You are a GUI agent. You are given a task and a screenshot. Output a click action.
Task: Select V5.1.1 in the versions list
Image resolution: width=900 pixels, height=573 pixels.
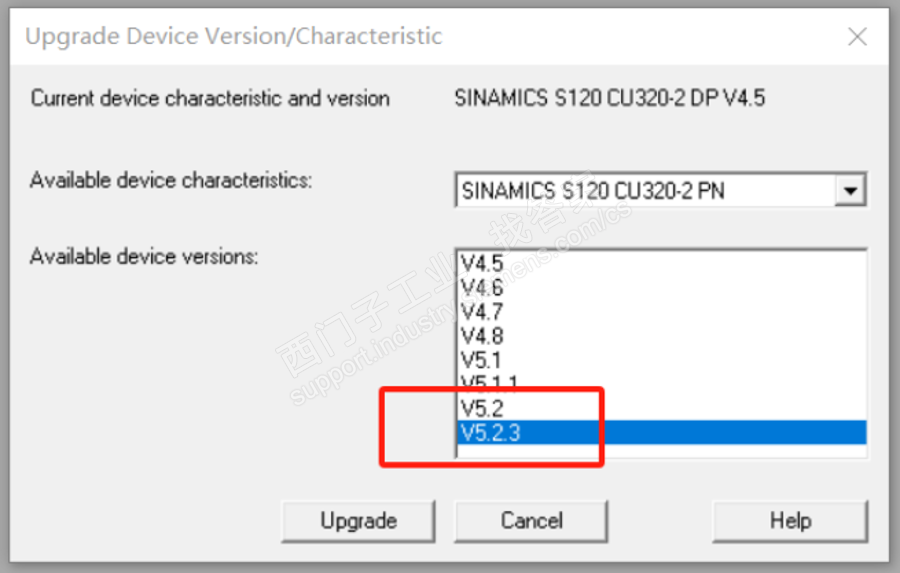[488, 382]
